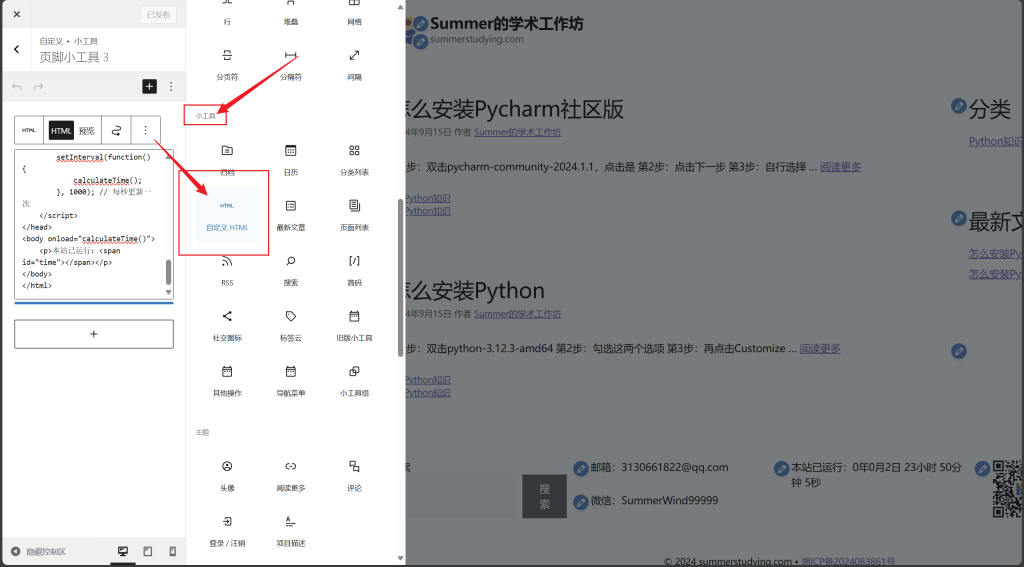Click 阅读更多 link under Python post
1024x567 pixels.
[820, 348]
